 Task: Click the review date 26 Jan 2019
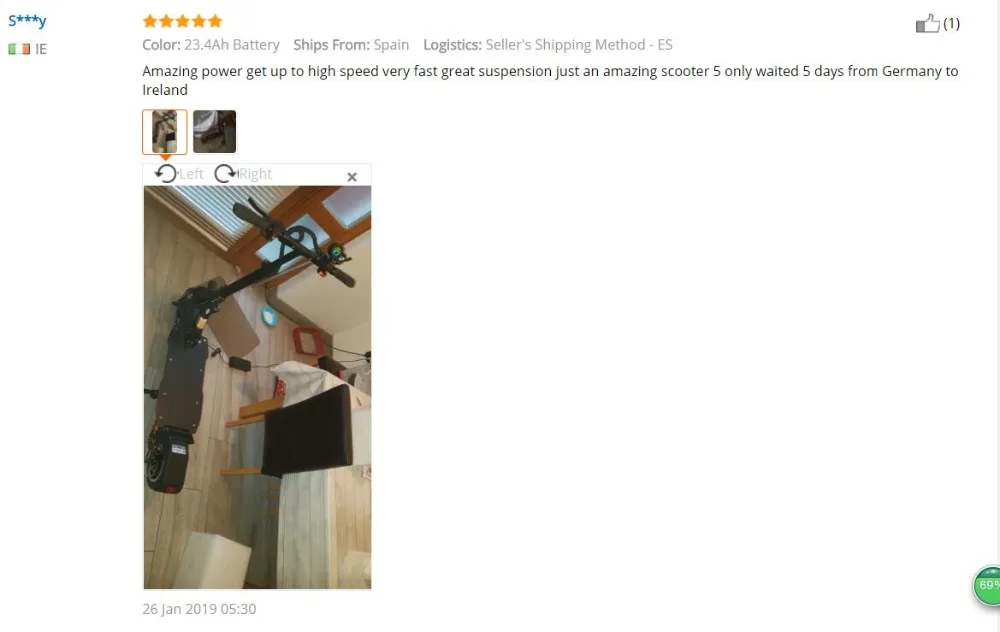199,609
